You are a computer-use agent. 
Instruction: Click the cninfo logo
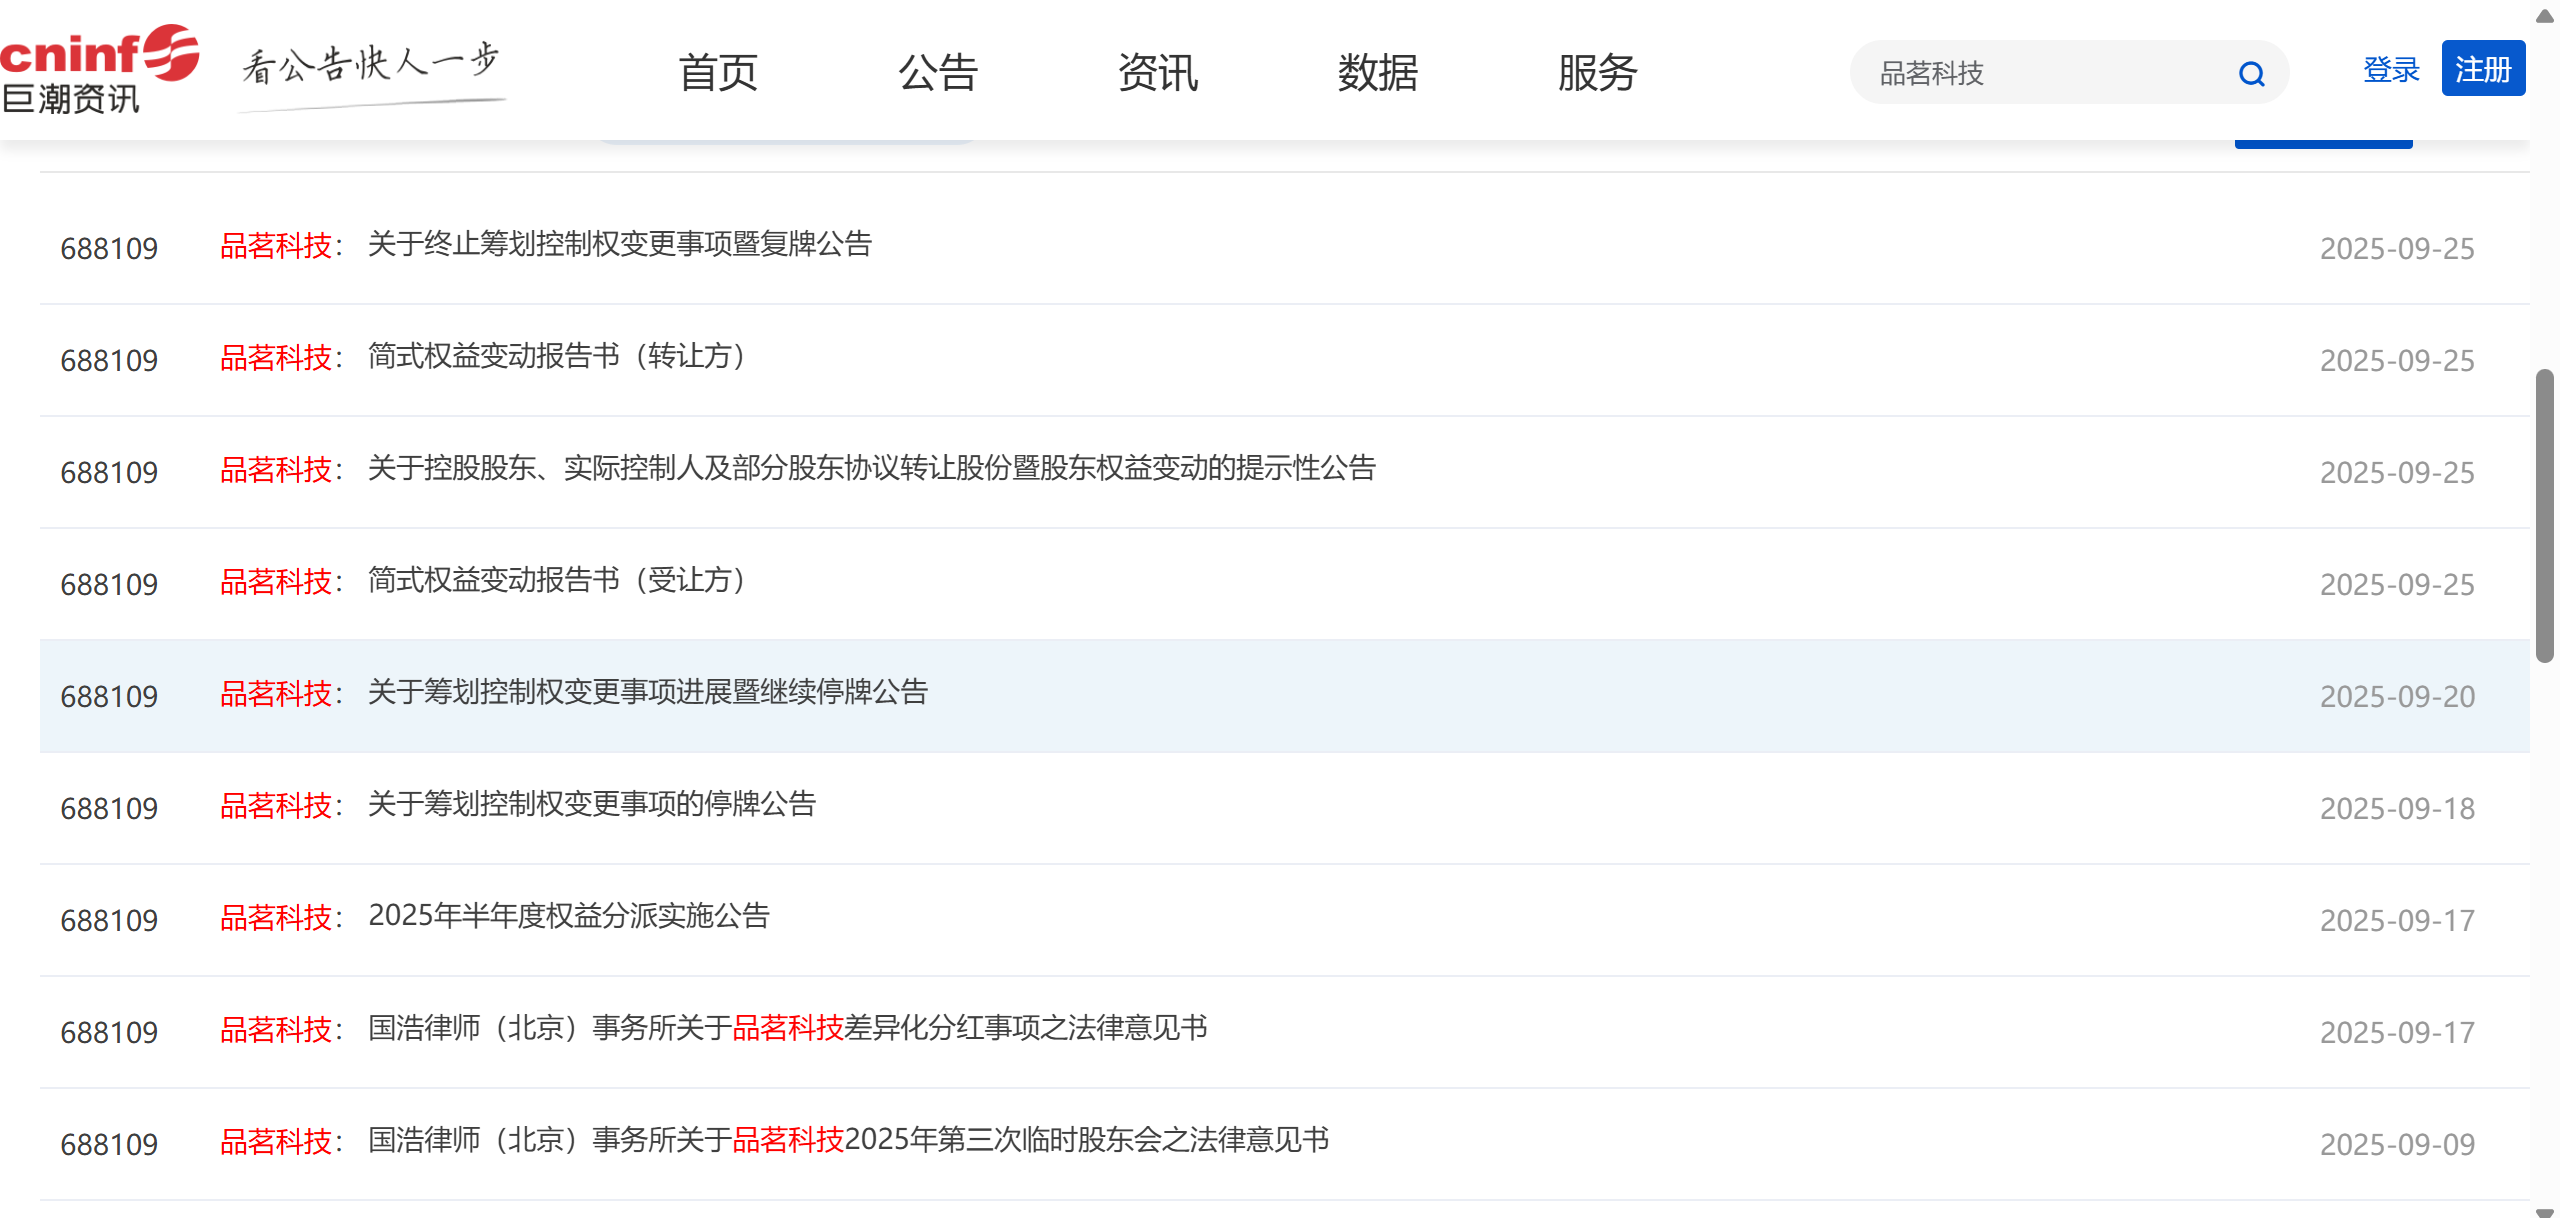point(99,70)
